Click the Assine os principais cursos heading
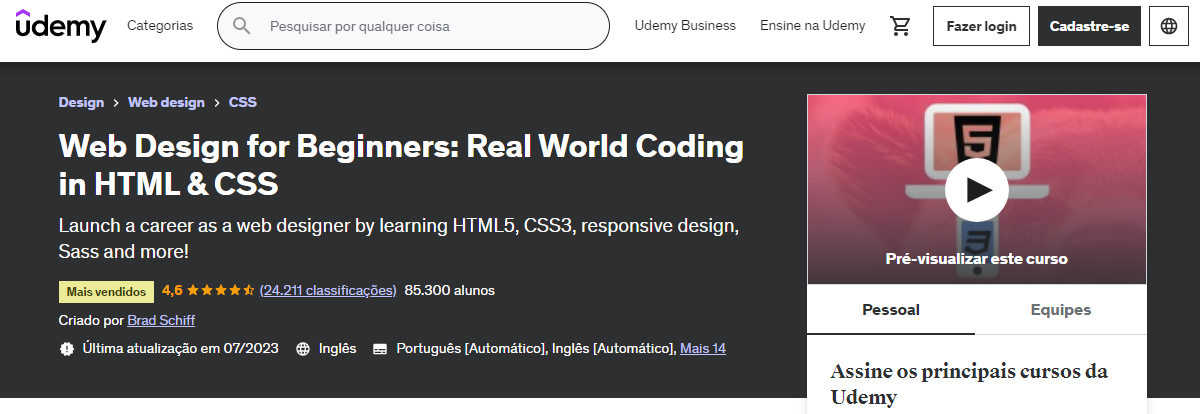This screenshot has height=414, width=1200. coord(969,384)
